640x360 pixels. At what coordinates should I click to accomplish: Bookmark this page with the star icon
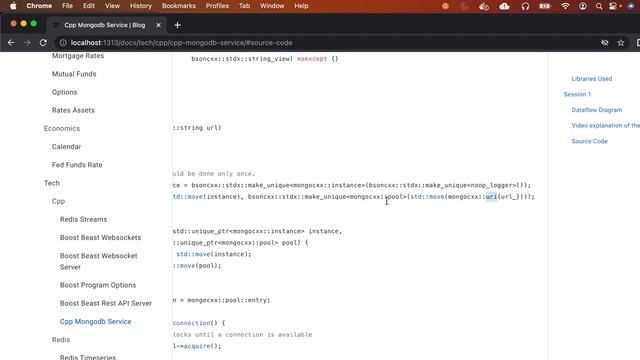click(x=621, y=42)
